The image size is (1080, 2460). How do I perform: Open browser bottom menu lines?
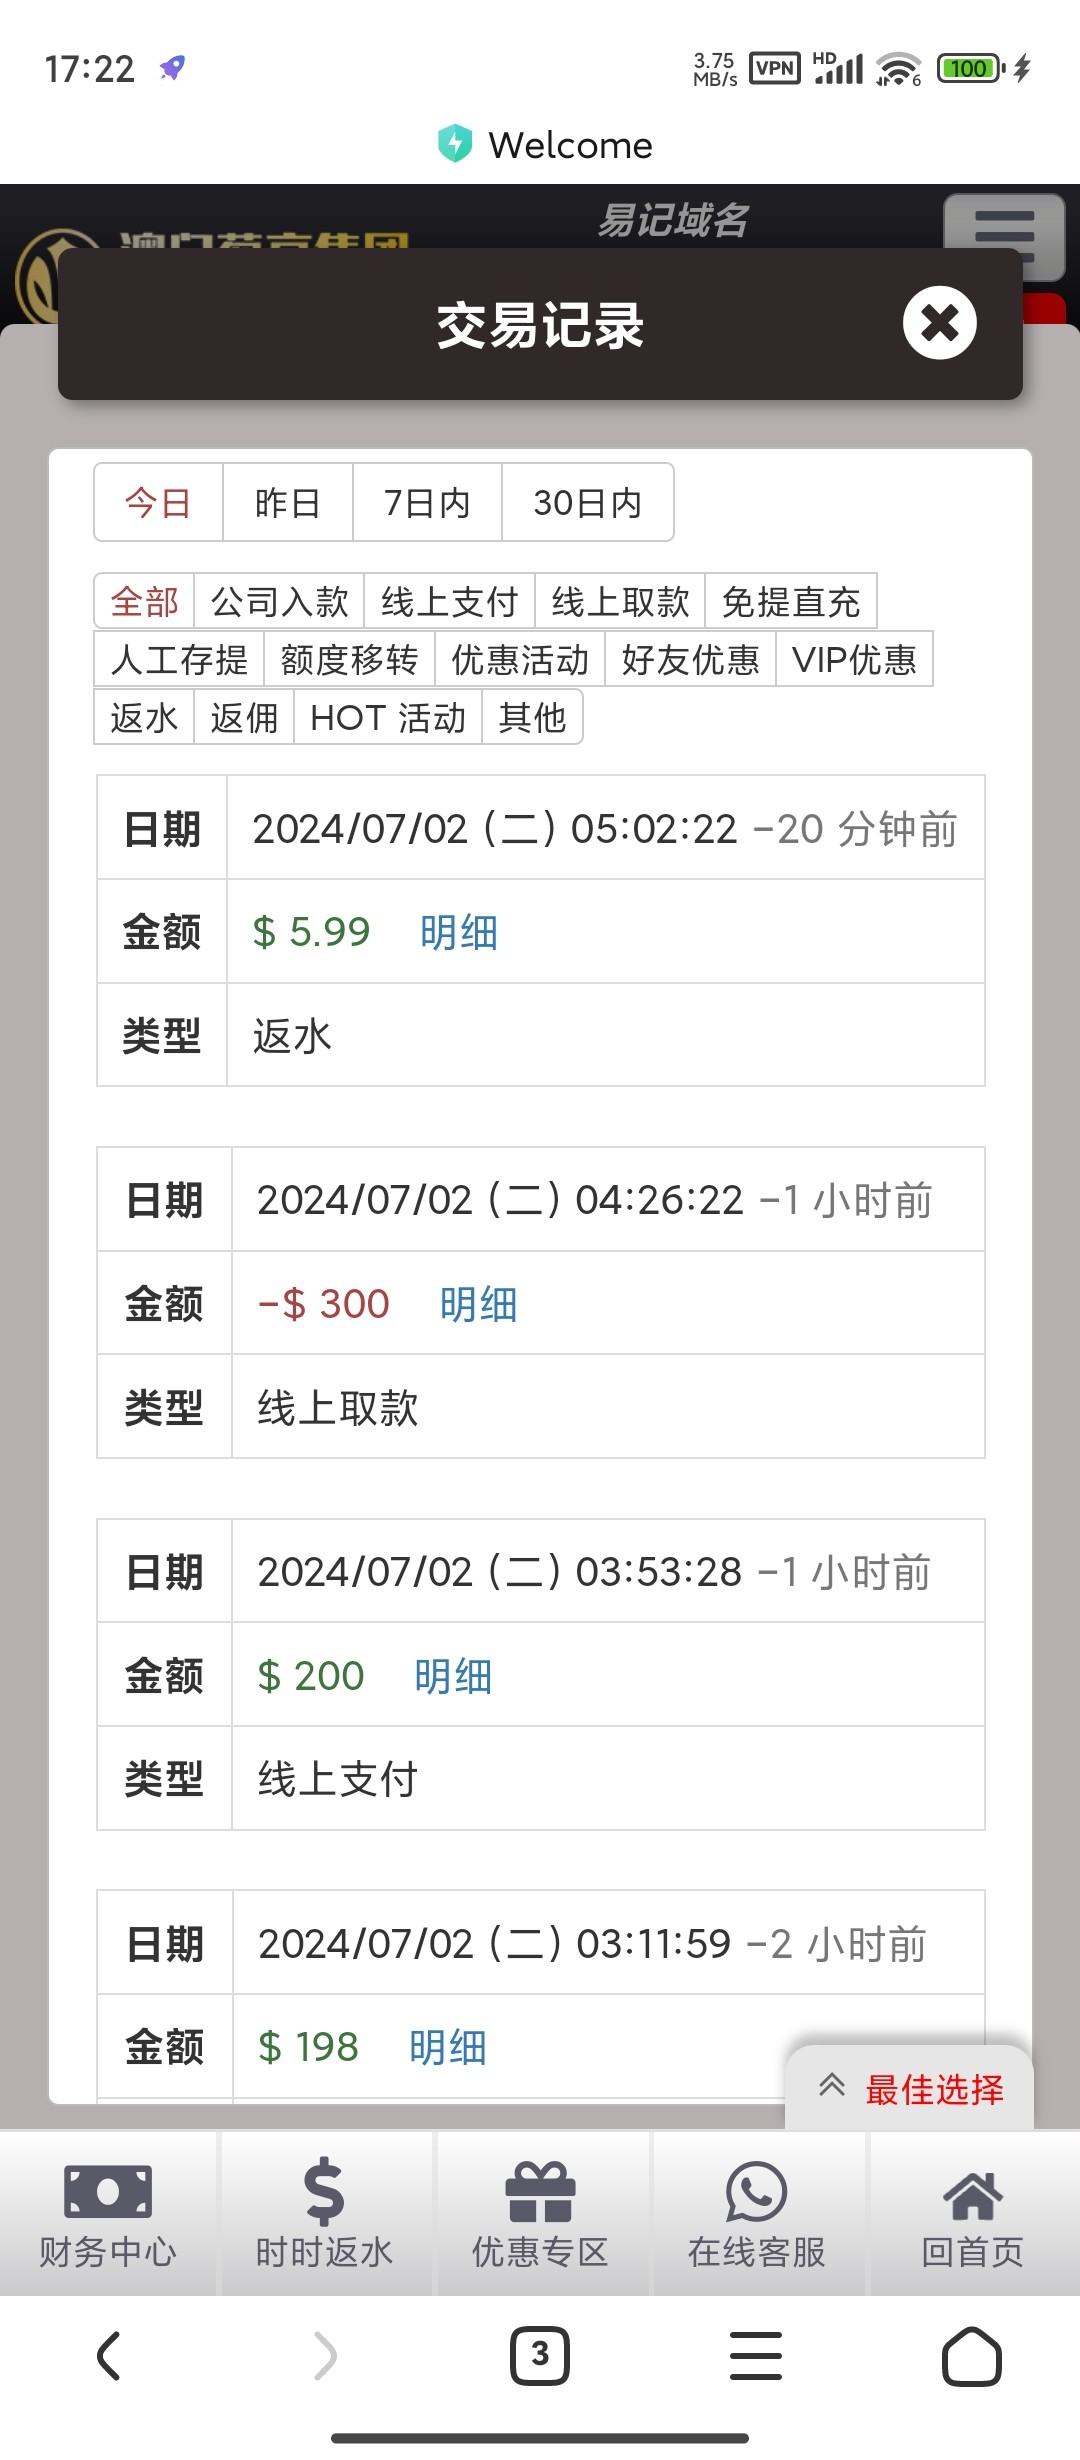[x=756, y=2356]
